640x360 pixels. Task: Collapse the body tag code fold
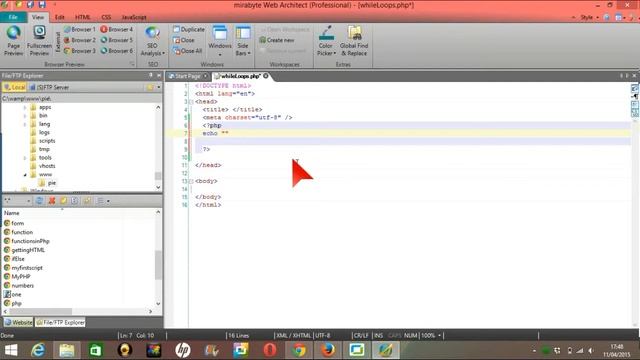pos(191,181)
